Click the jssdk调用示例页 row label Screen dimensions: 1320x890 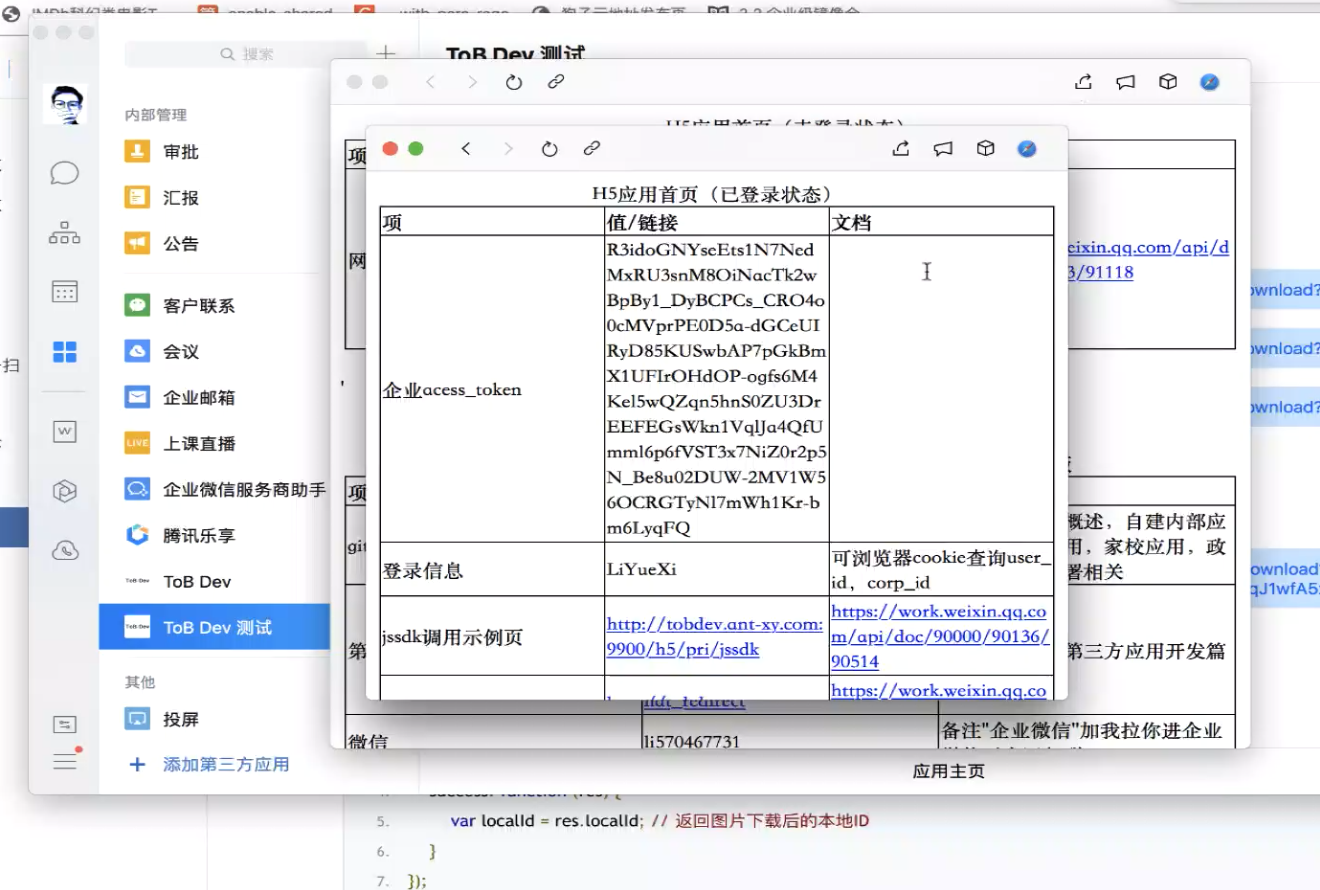point(453,637)
